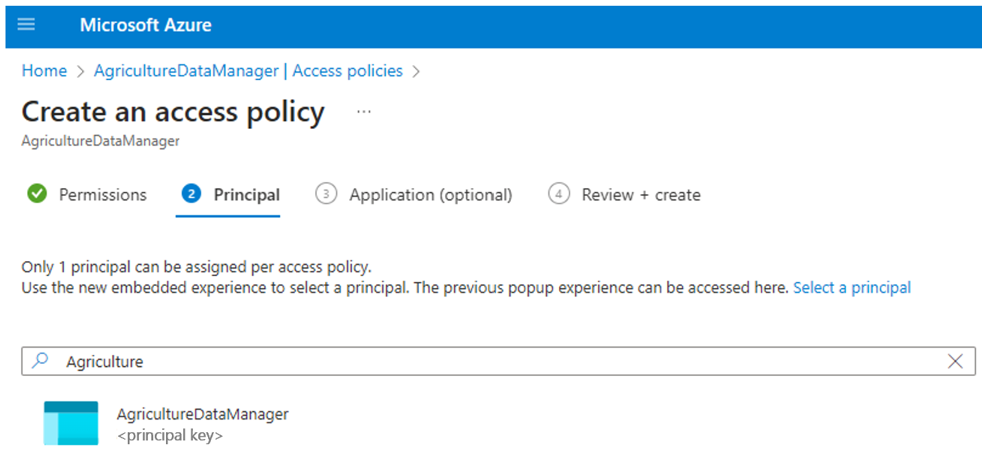The width and height of the screenshot is (984, 454).
Task: Navigate to Home via the breadcrumb
Action: [44, 71]
